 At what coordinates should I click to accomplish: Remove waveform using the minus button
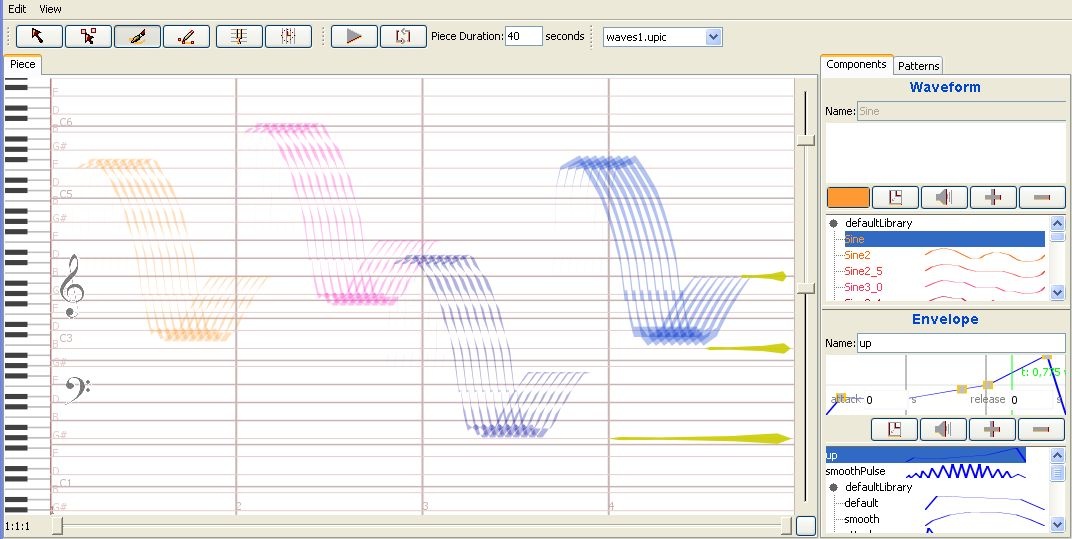point(1041,197)
